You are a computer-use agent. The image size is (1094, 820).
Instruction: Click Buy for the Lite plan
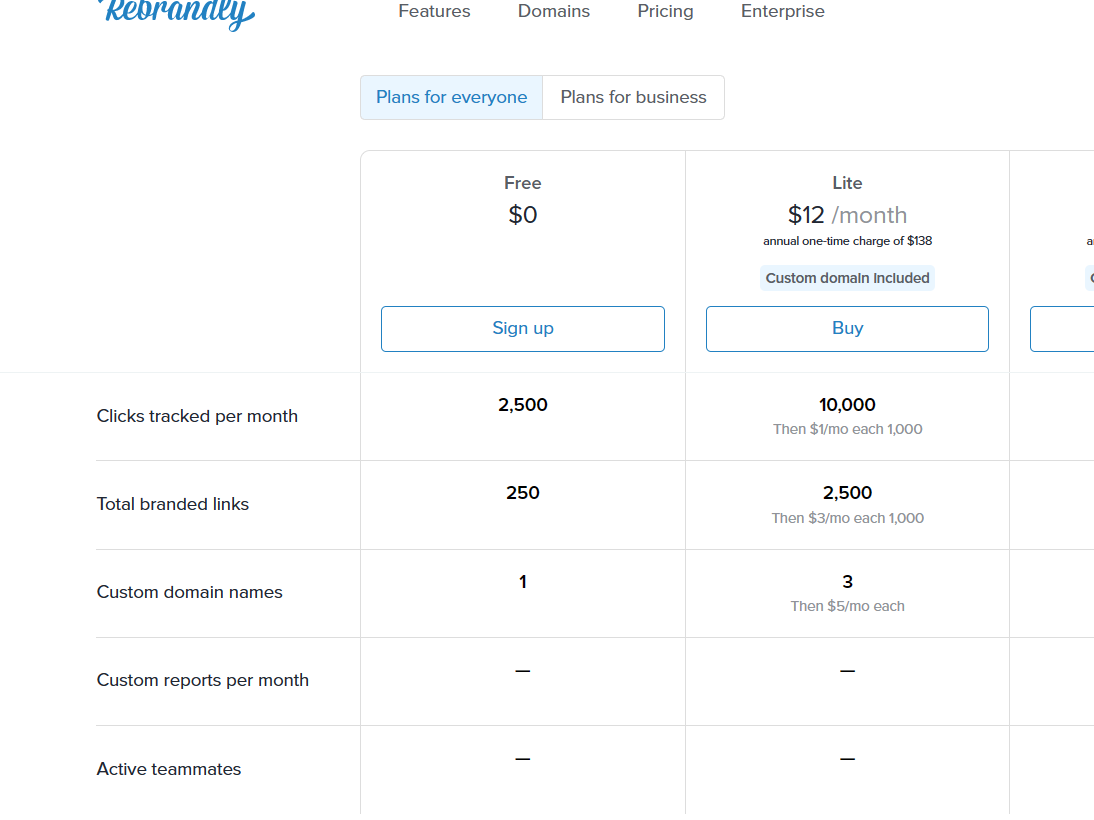point(847,328)
